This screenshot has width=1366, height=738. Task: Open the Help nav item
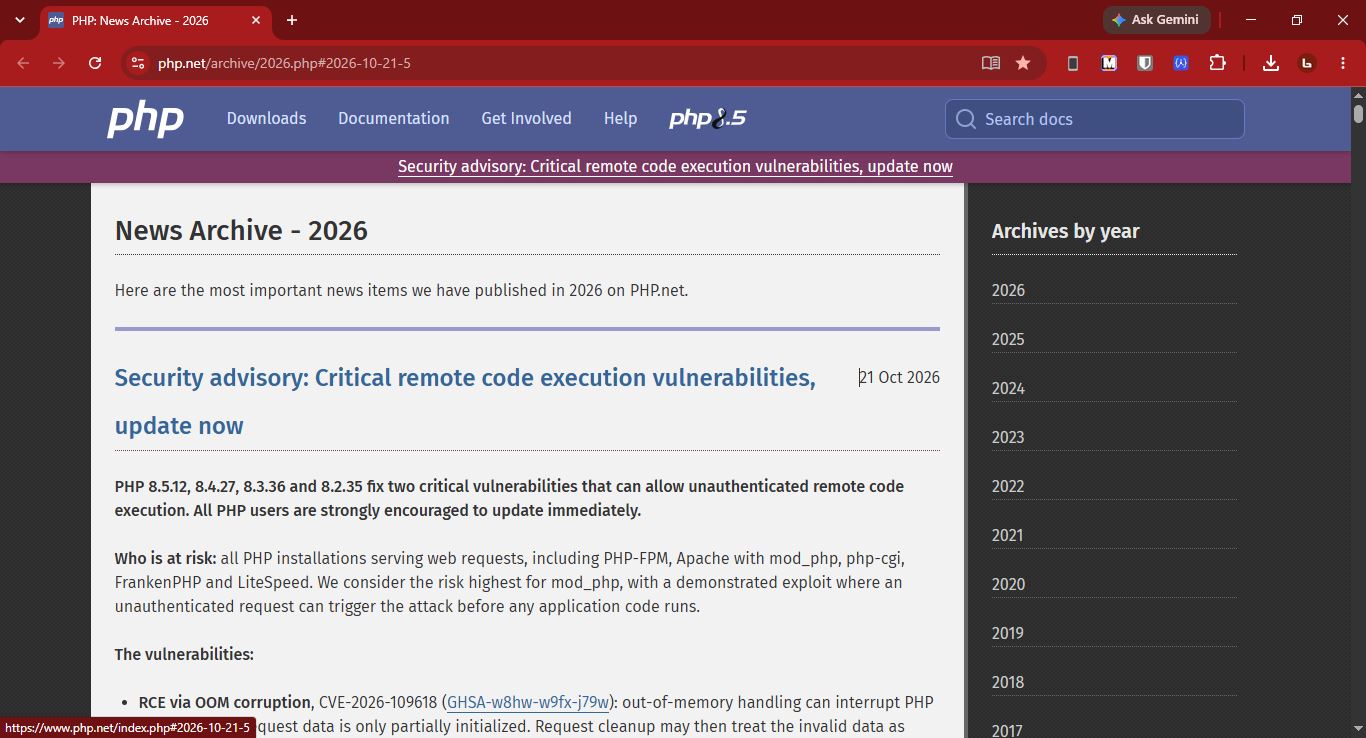point(620,118)
